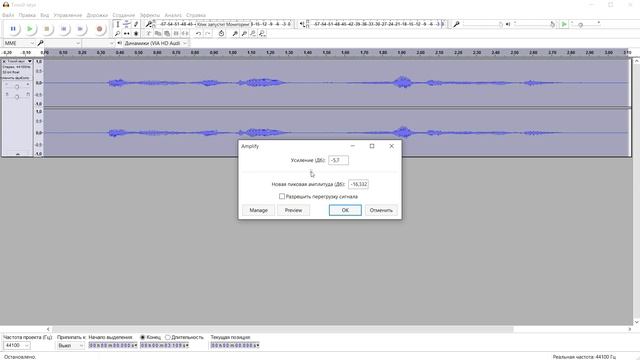Adjust the playback speed slider
This screenshot has height=360, width=640.
click(x=585, y=24)
